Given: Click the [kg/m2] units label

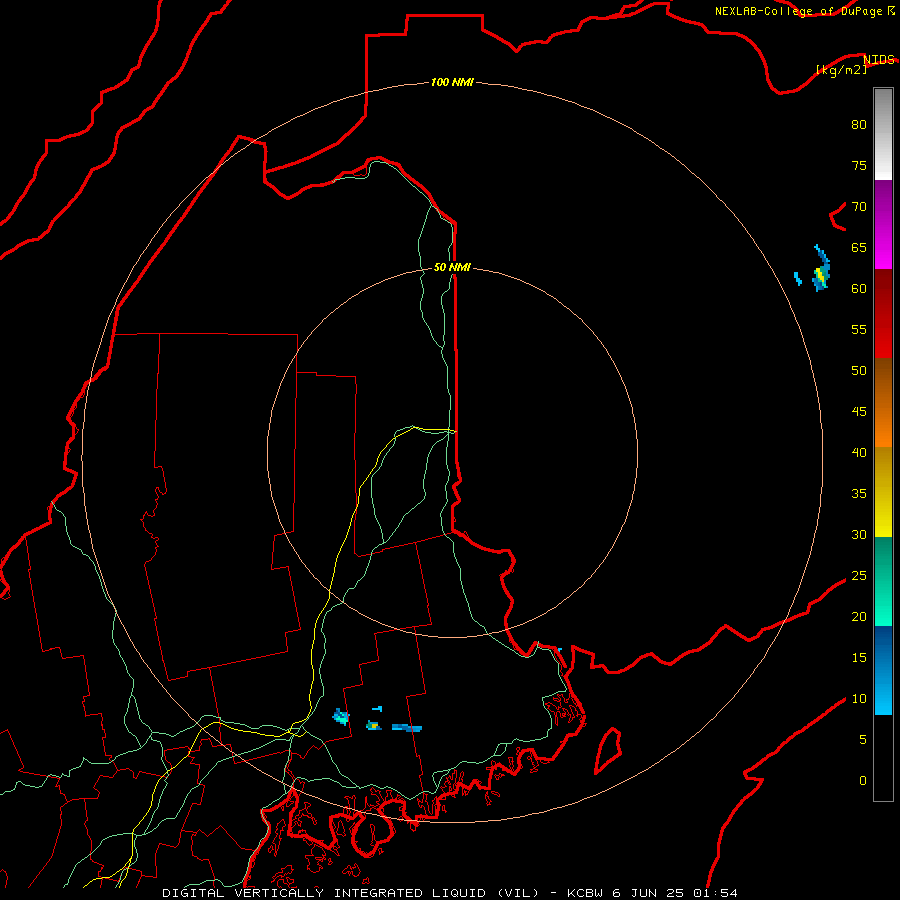Looking at the screenshot, I should pos(841,70).
